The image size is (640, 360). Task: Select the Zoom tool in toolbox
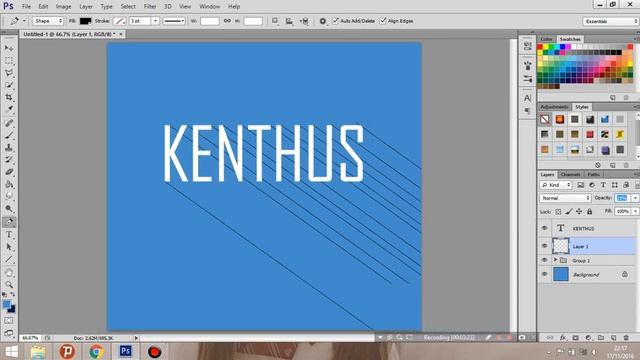click(x=9, y=284)
